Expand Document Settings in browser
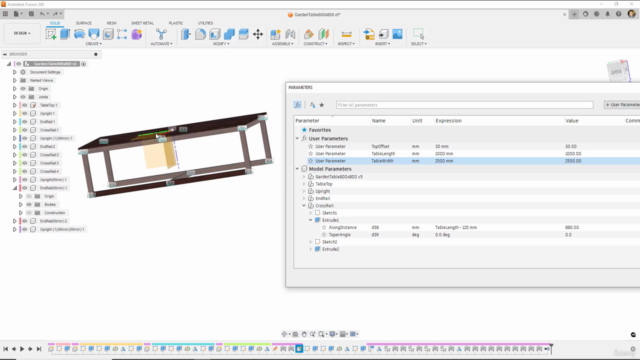The width and height of the screenshot is (640, 360). pyautogui.click(x=15, y=72)
